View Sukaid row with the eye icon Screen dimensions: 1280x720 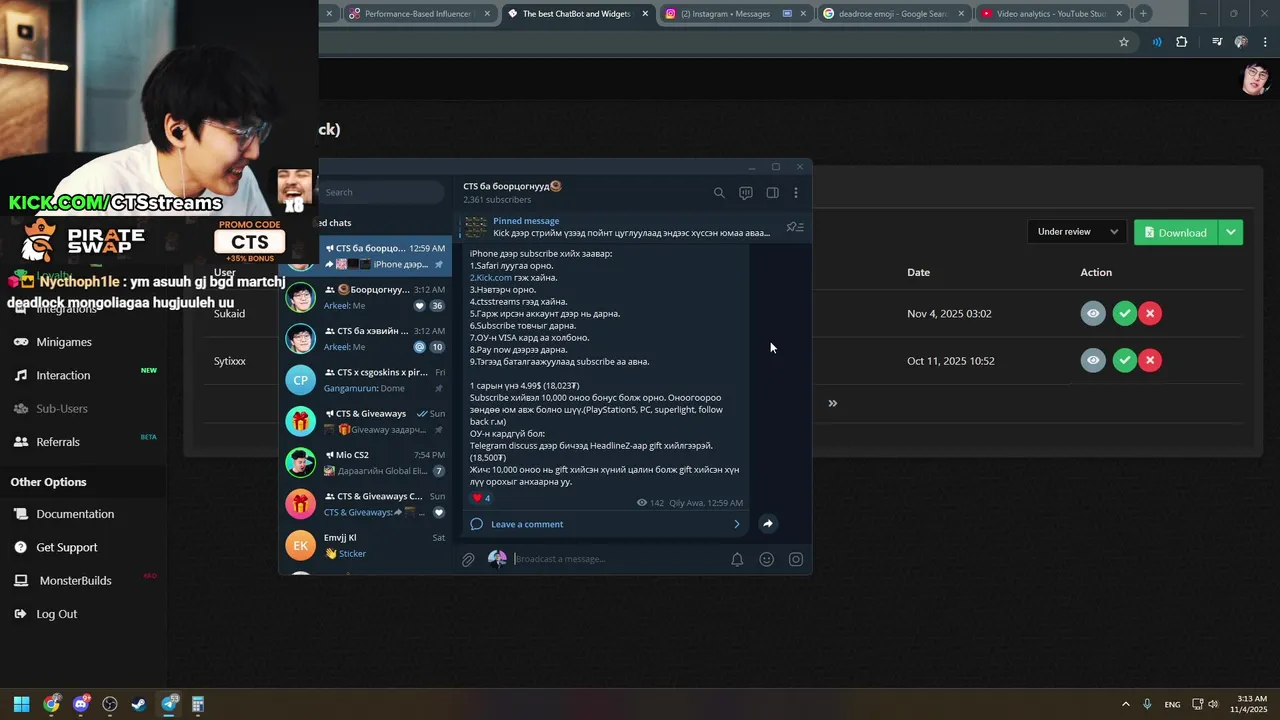click(1093, 314)
